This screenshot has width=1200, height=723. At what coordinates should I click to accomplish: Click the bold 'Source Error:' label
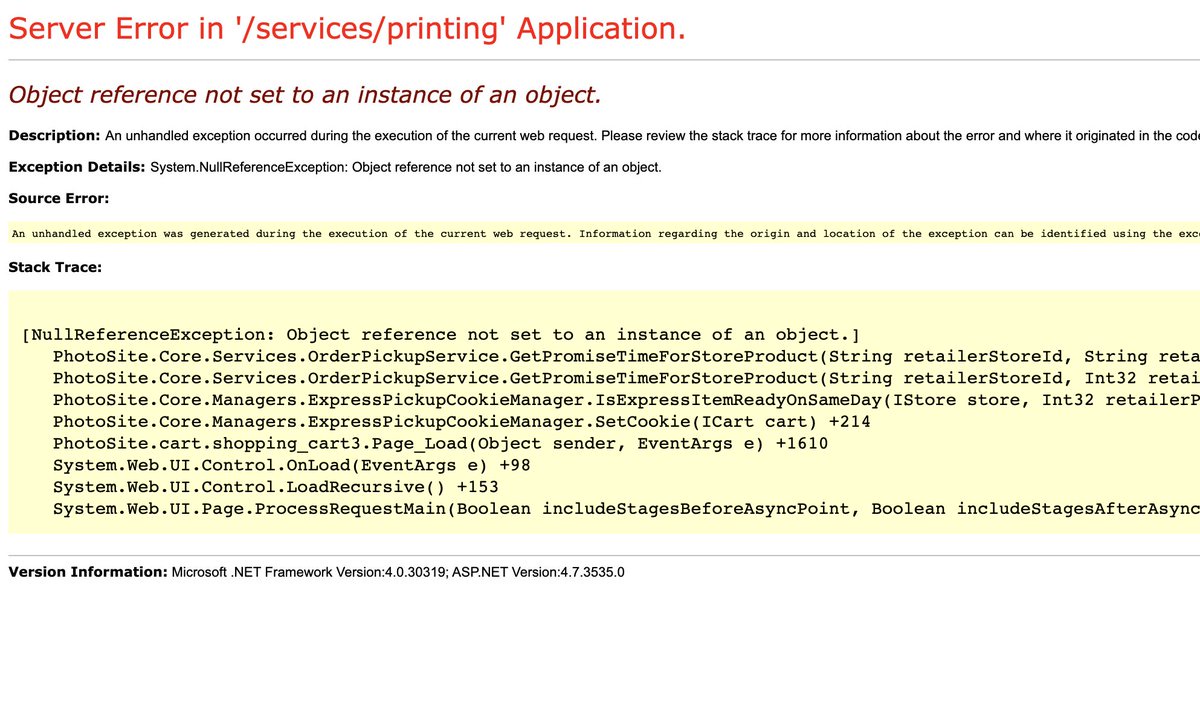59,199
